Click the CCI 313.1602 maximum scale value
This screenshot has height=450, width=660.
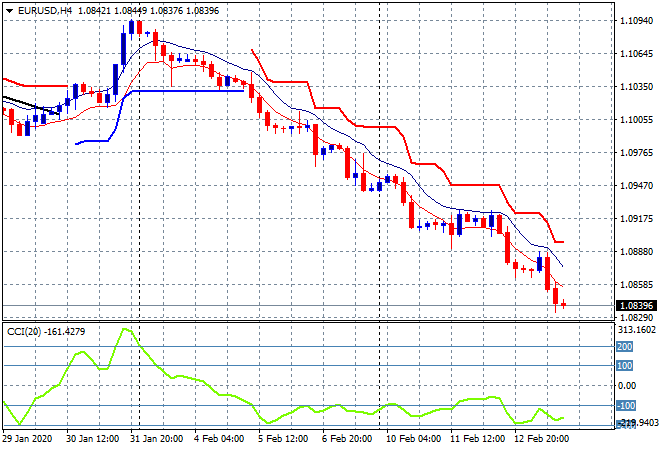click(x=636, y=329)
